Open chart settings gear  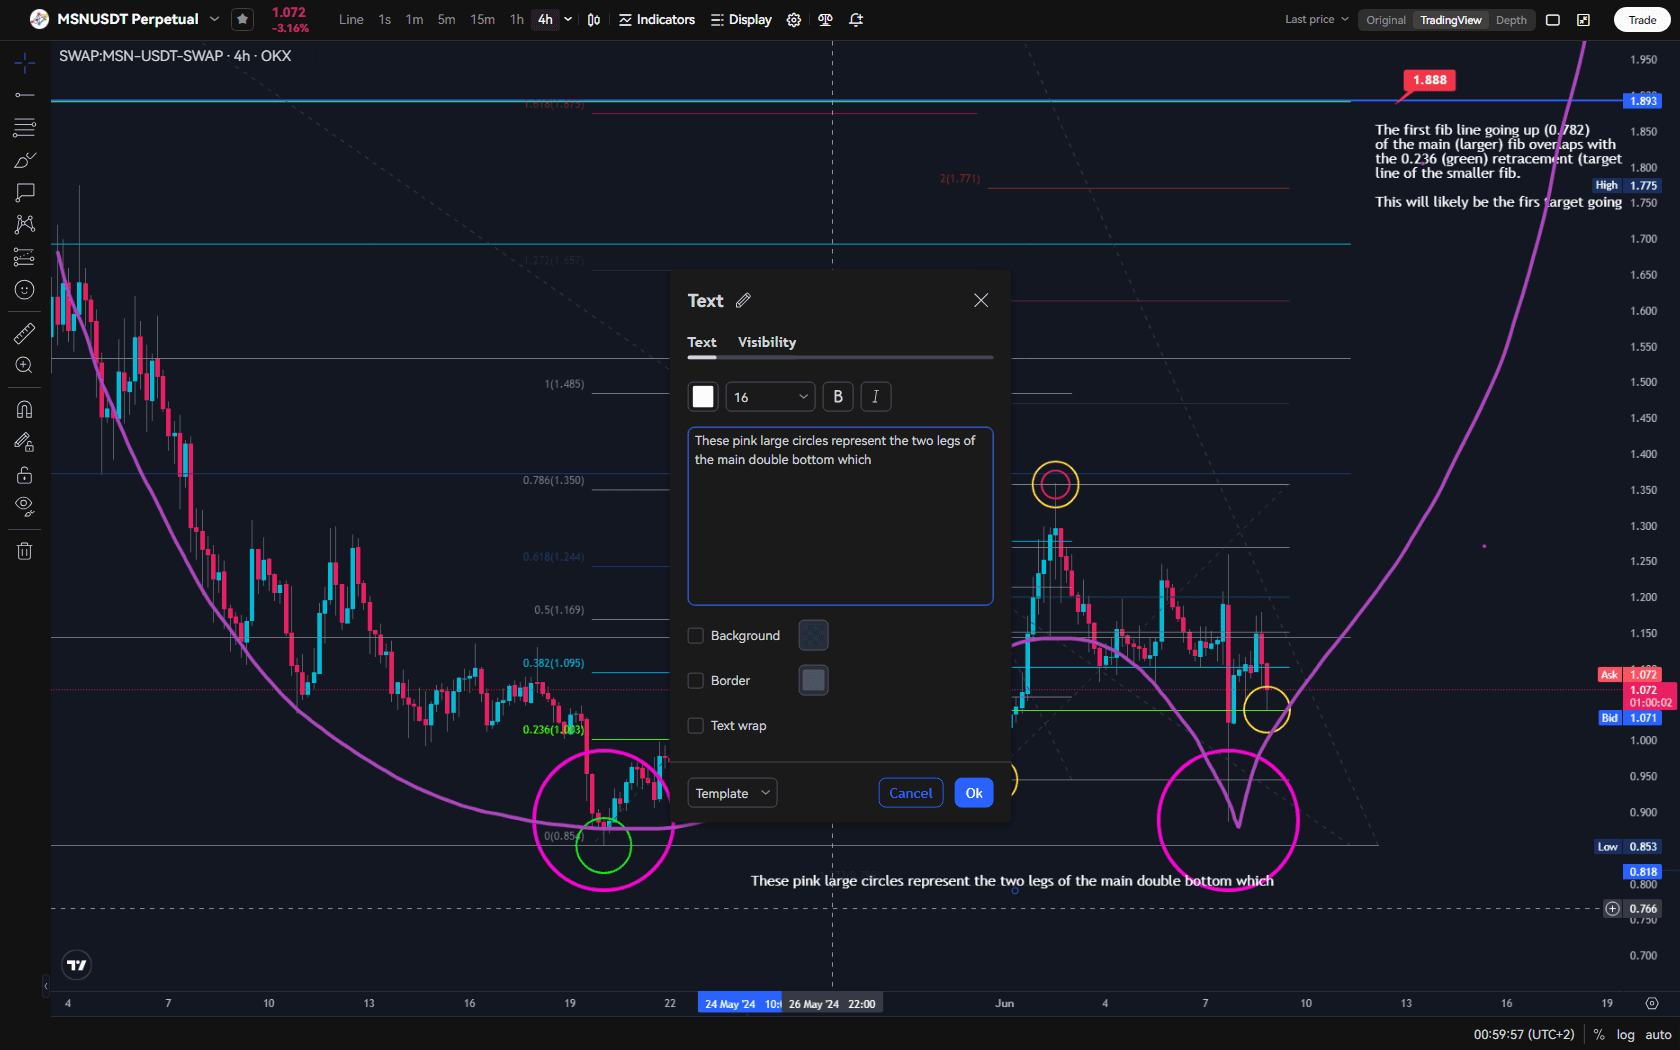[x=794, y=19]
